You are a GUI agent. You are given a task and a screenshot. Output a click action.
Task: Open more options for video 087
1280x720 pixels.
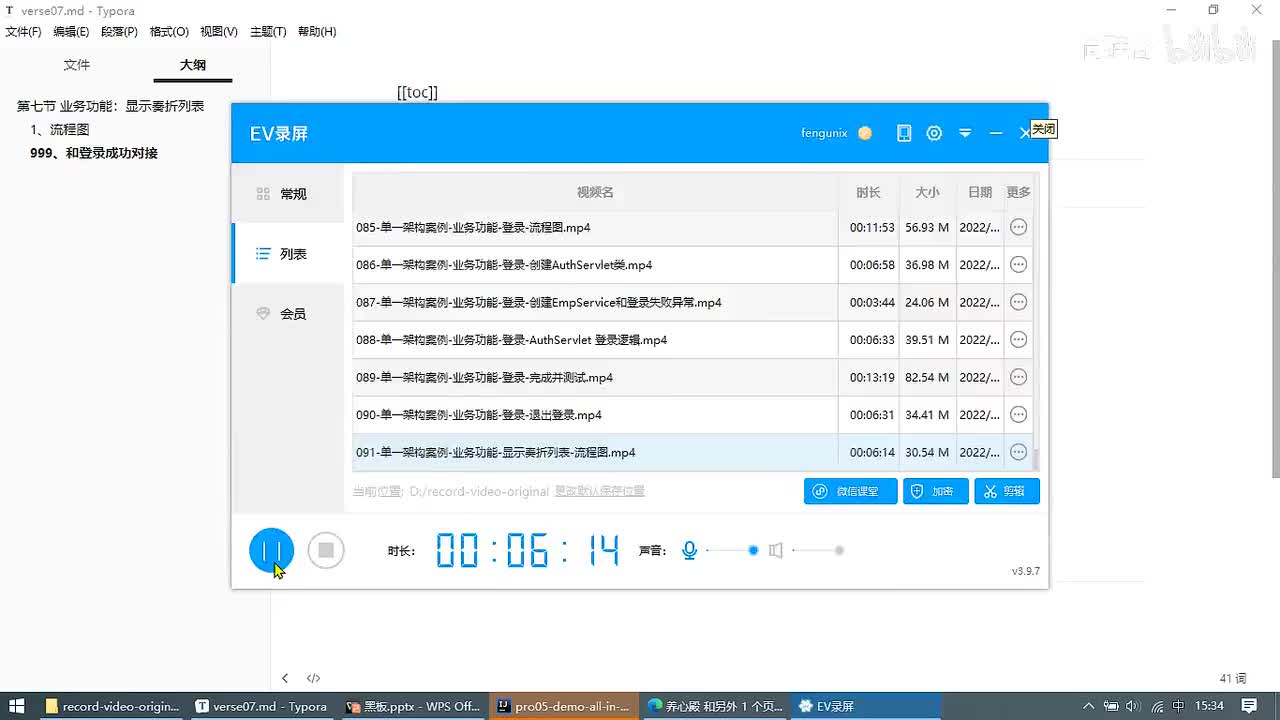[1018, 302]
